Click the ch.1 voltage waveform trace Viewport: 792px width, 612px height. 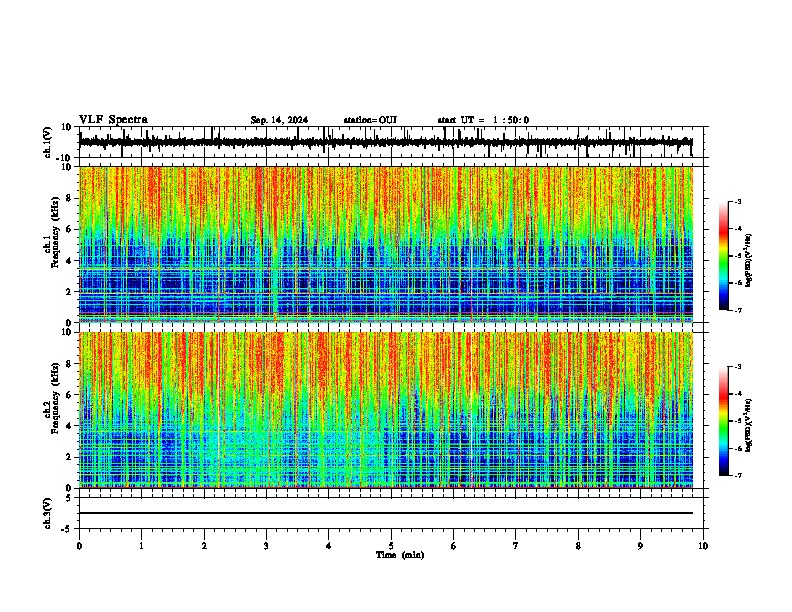pyautogui.click(x=385, y=142)
